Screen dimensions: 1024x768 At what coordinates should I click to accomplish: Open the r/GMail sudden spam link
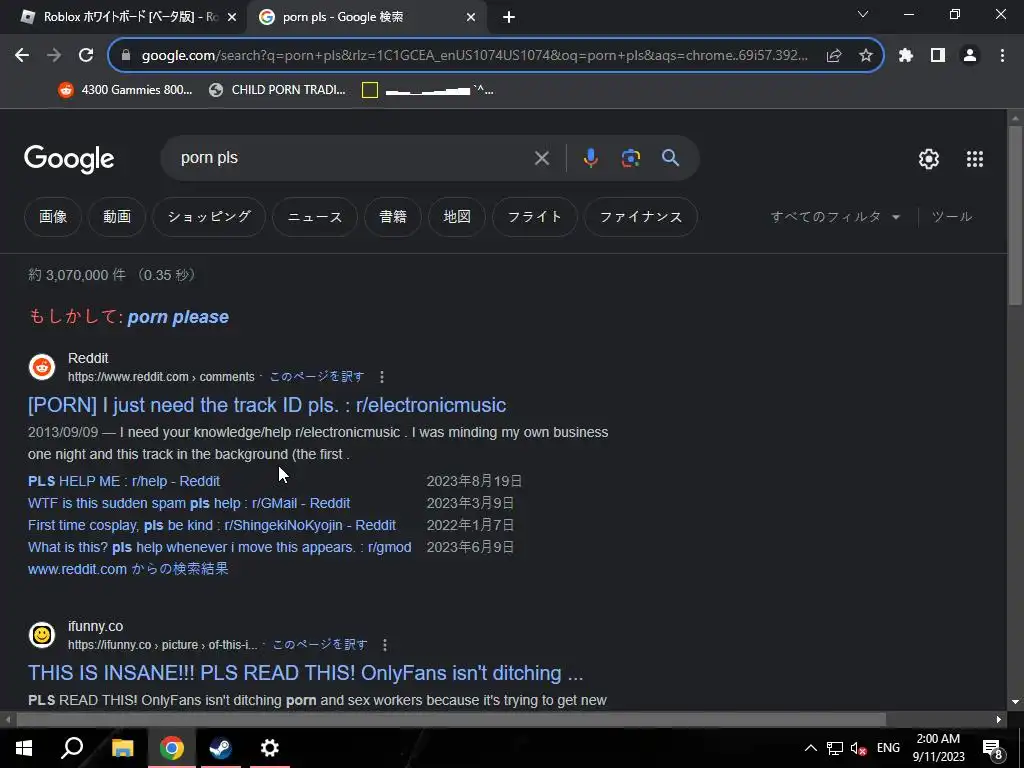click(x=189, y=504)
